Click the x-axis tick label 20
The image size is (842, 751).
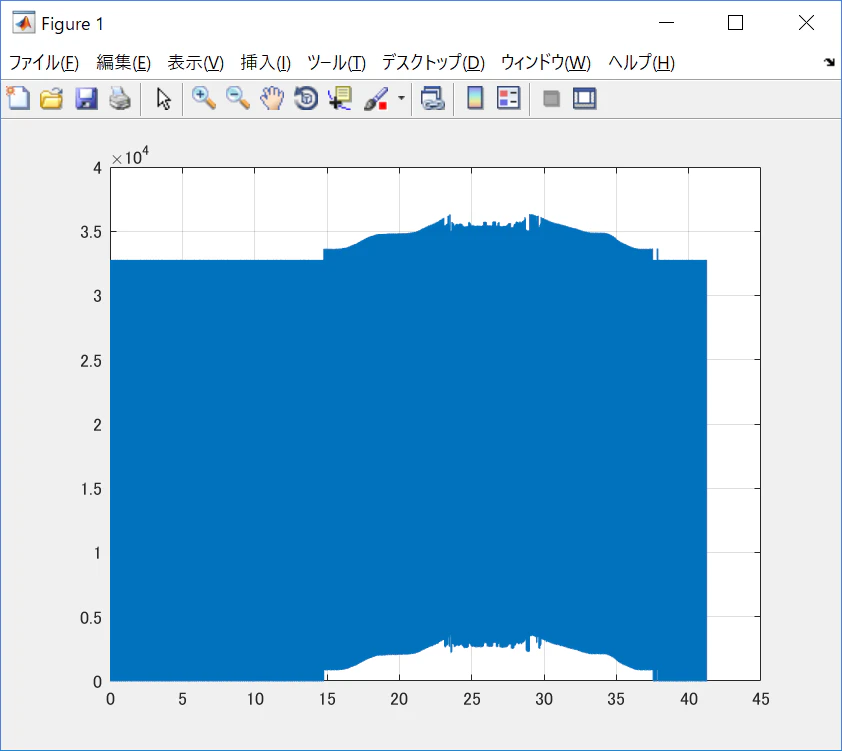(399, 699)
